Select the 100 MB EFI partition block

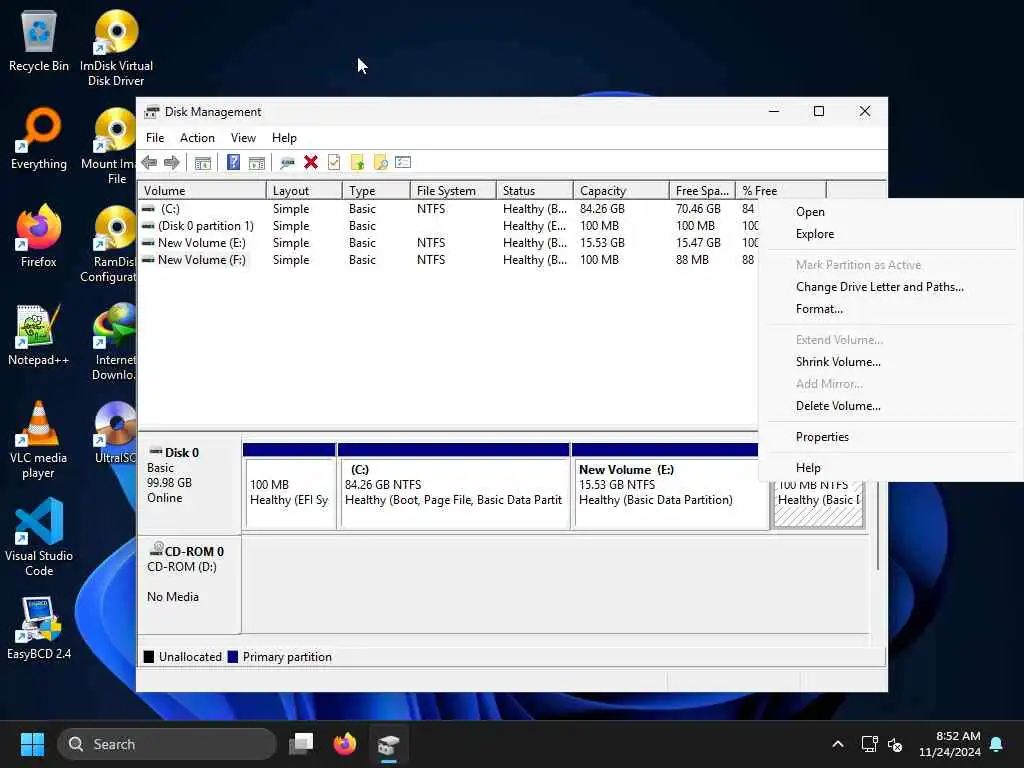(x=289, y=486)
